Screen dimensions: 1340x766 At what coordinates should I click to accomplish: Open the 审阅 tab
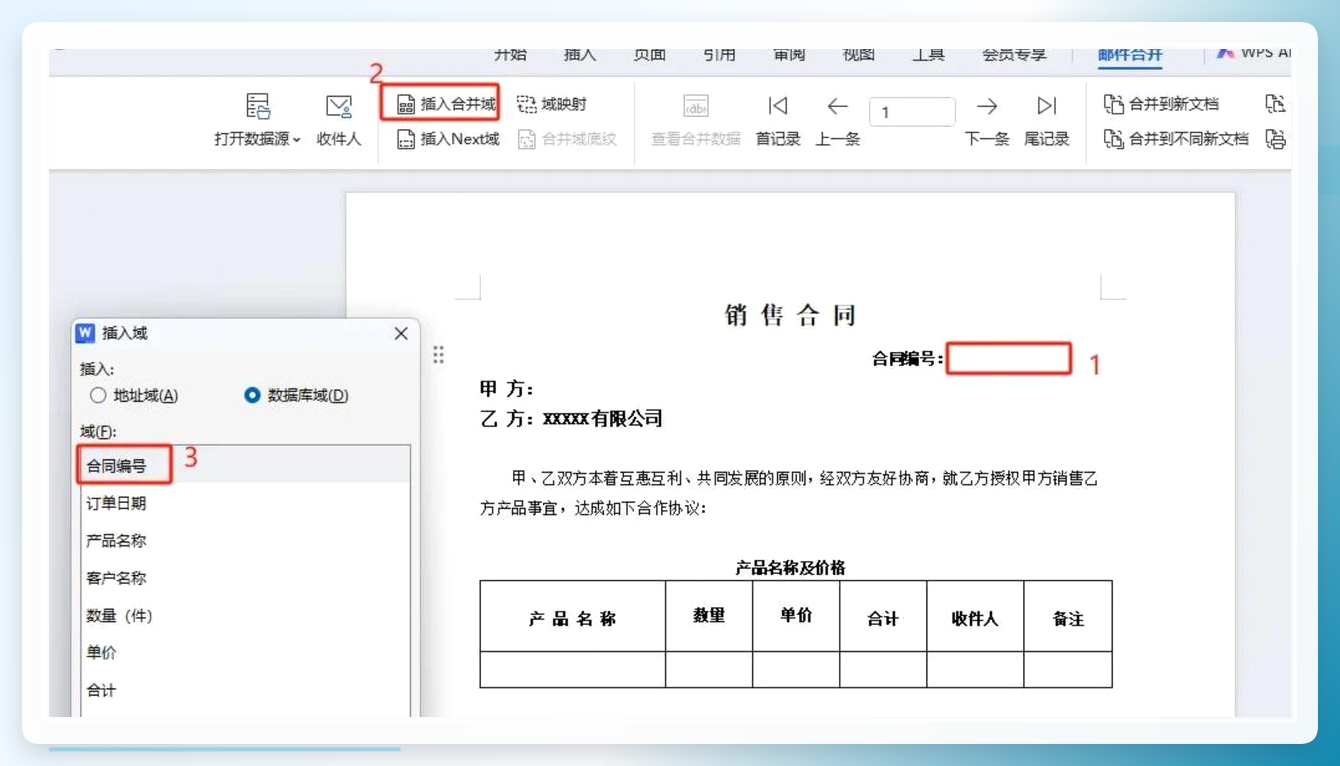(x=789, y=54)
